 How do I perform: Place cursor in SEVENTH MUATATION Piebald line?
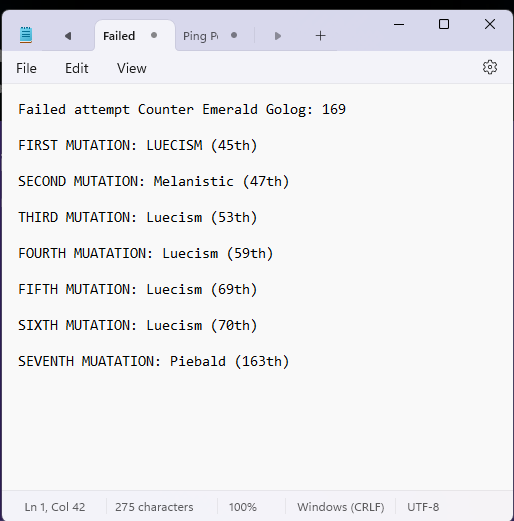[154, 361]
